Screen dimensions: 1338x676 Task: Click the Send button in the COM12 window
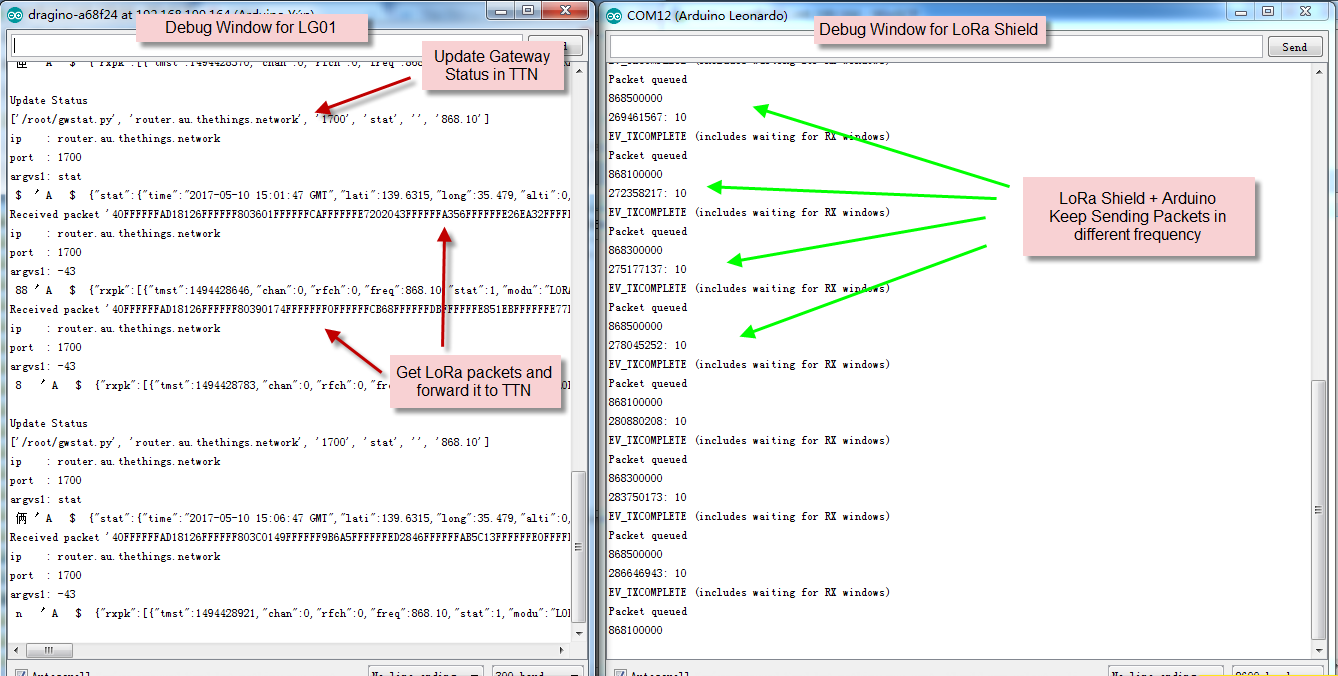[x=1294, y=47]
